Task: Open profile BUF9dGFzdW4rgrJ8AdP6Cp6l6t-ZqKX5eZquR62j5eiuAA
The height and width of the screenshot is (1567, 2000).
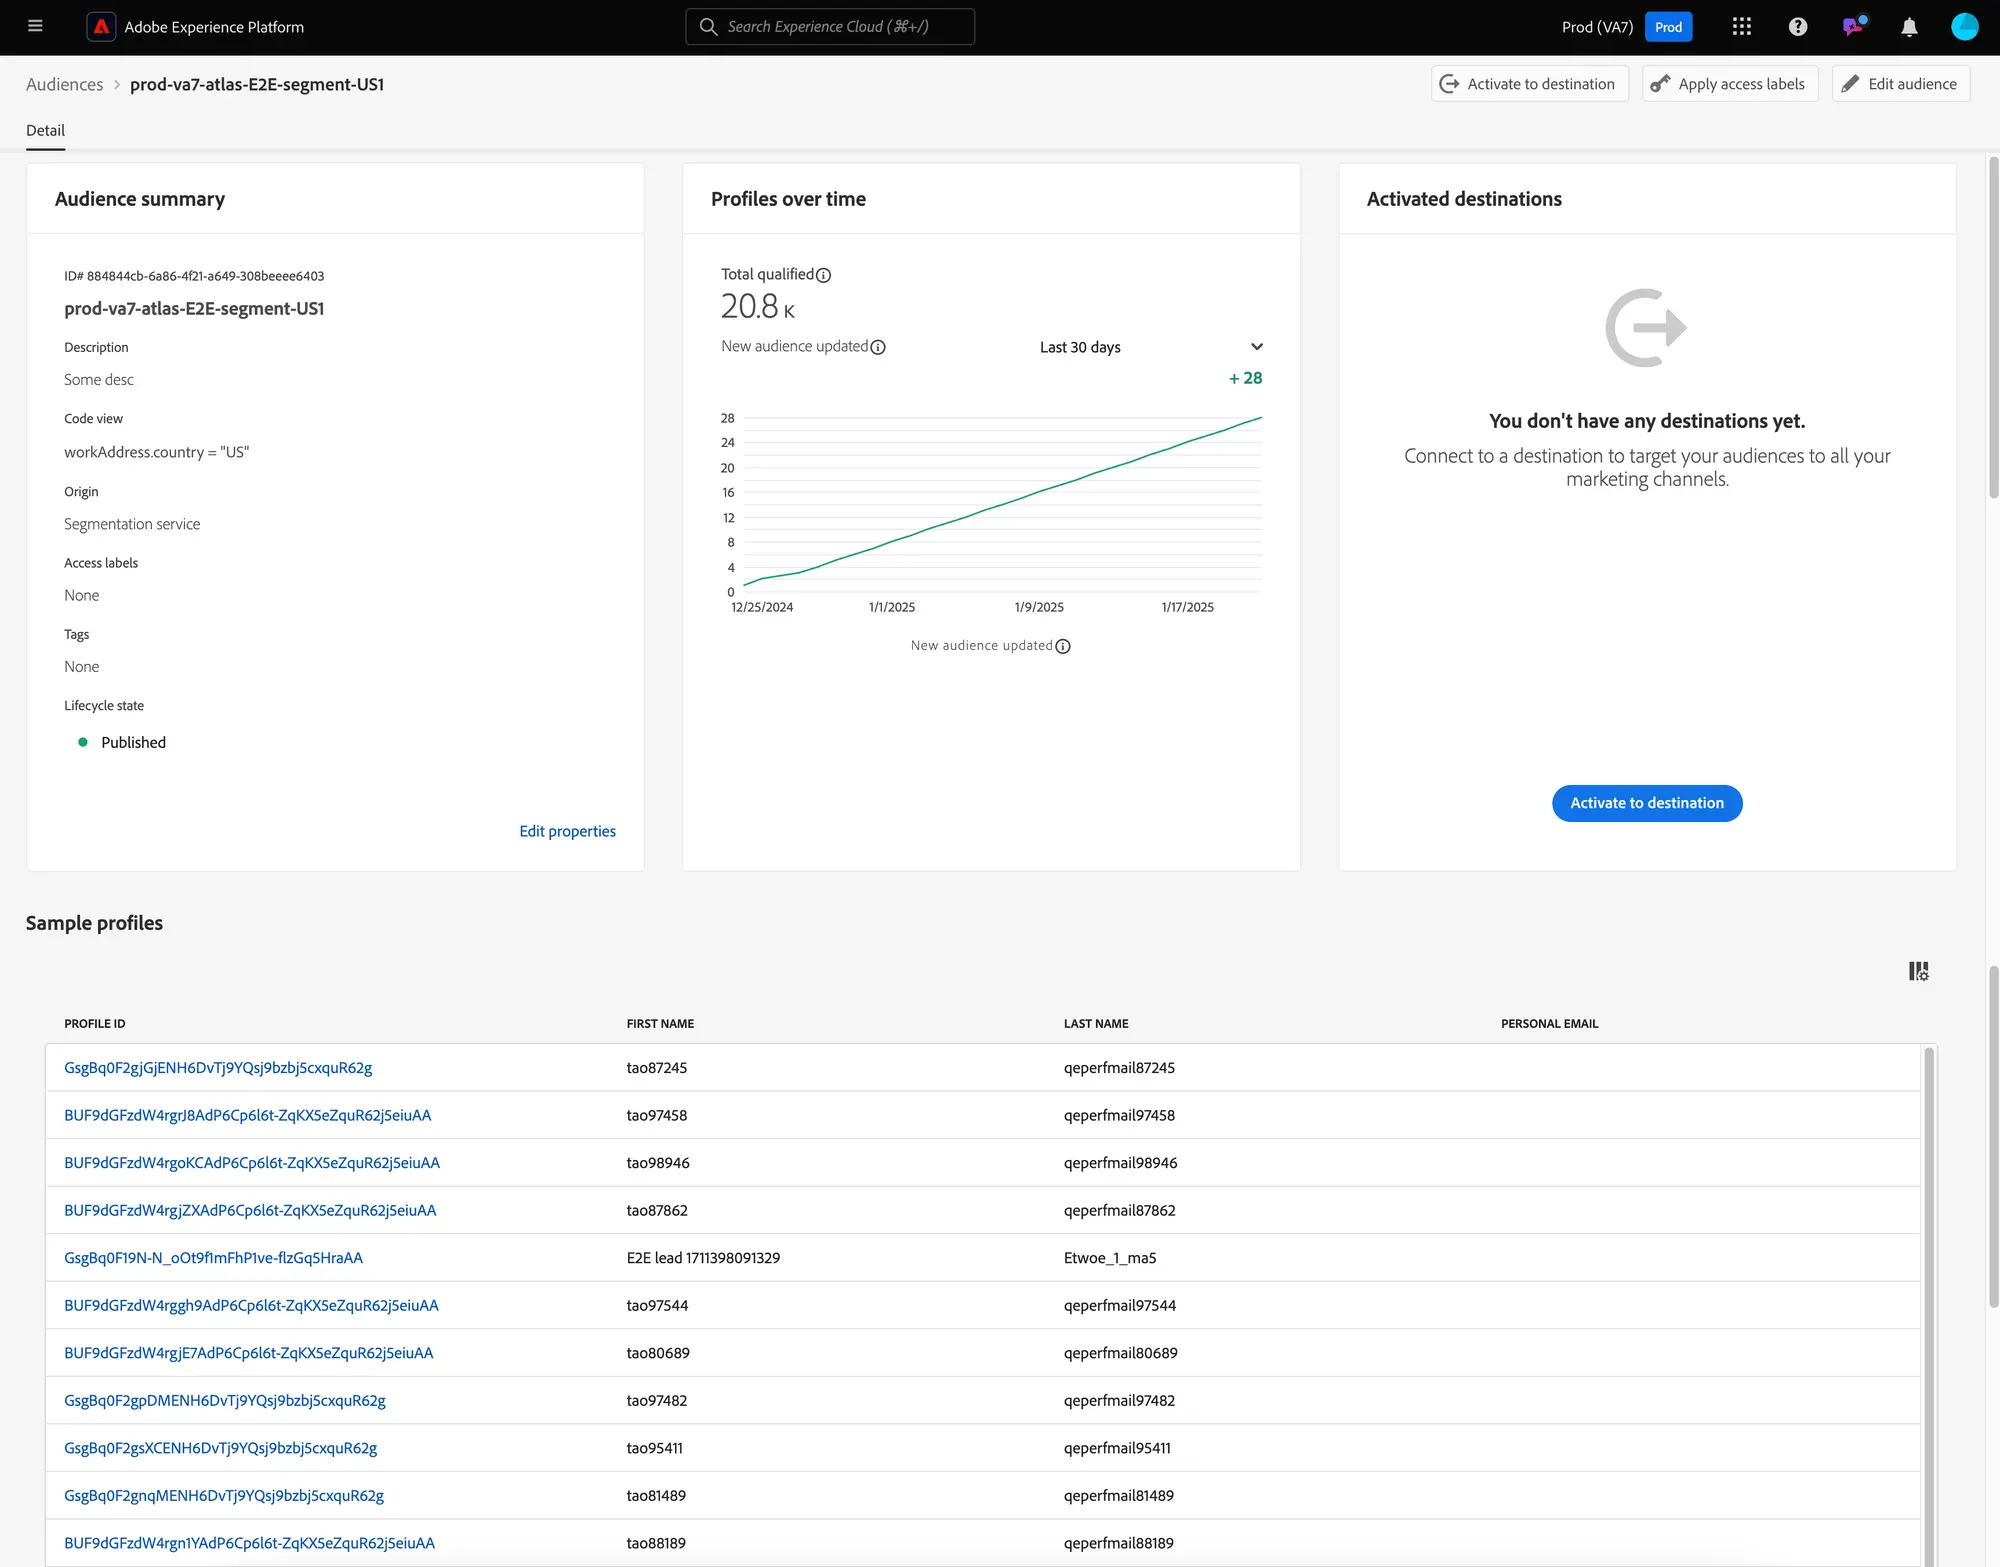Action: tap(248, 1115)
